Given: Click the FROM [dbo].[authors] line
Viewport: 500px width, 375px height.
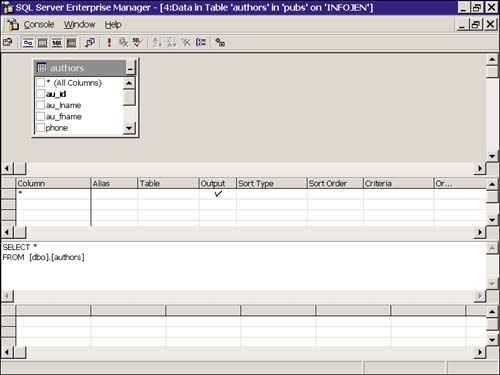Looking at the screenshot, I should coord(43,257).
